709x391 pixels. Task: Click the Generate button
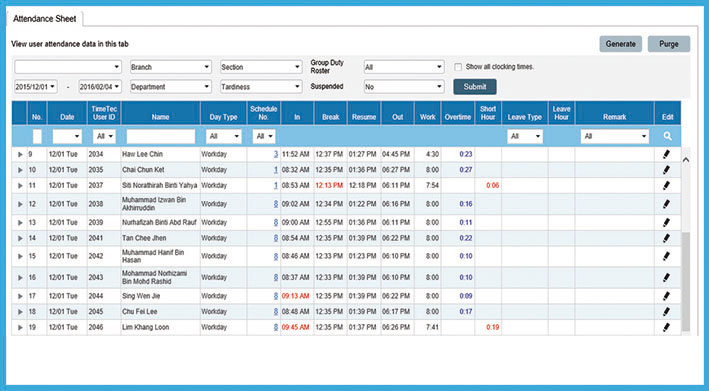tap(620, 44)
